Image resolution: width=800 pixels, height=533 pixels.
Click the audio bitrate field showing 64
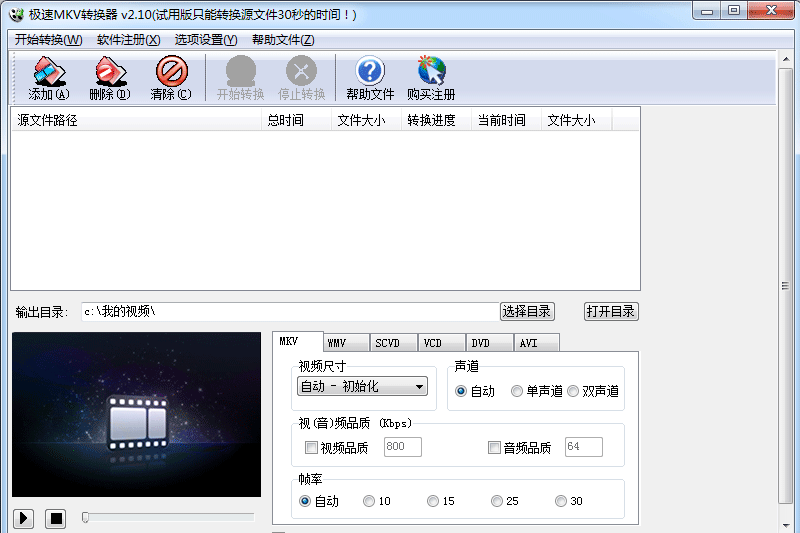[x=584, y=447]
